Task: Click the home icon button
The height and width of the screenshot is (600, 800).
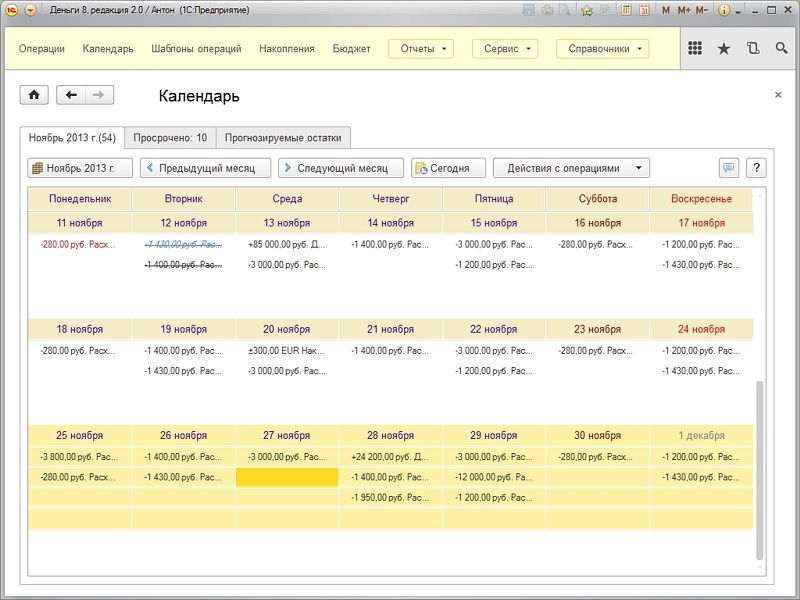Action: (x=34, y=95)
